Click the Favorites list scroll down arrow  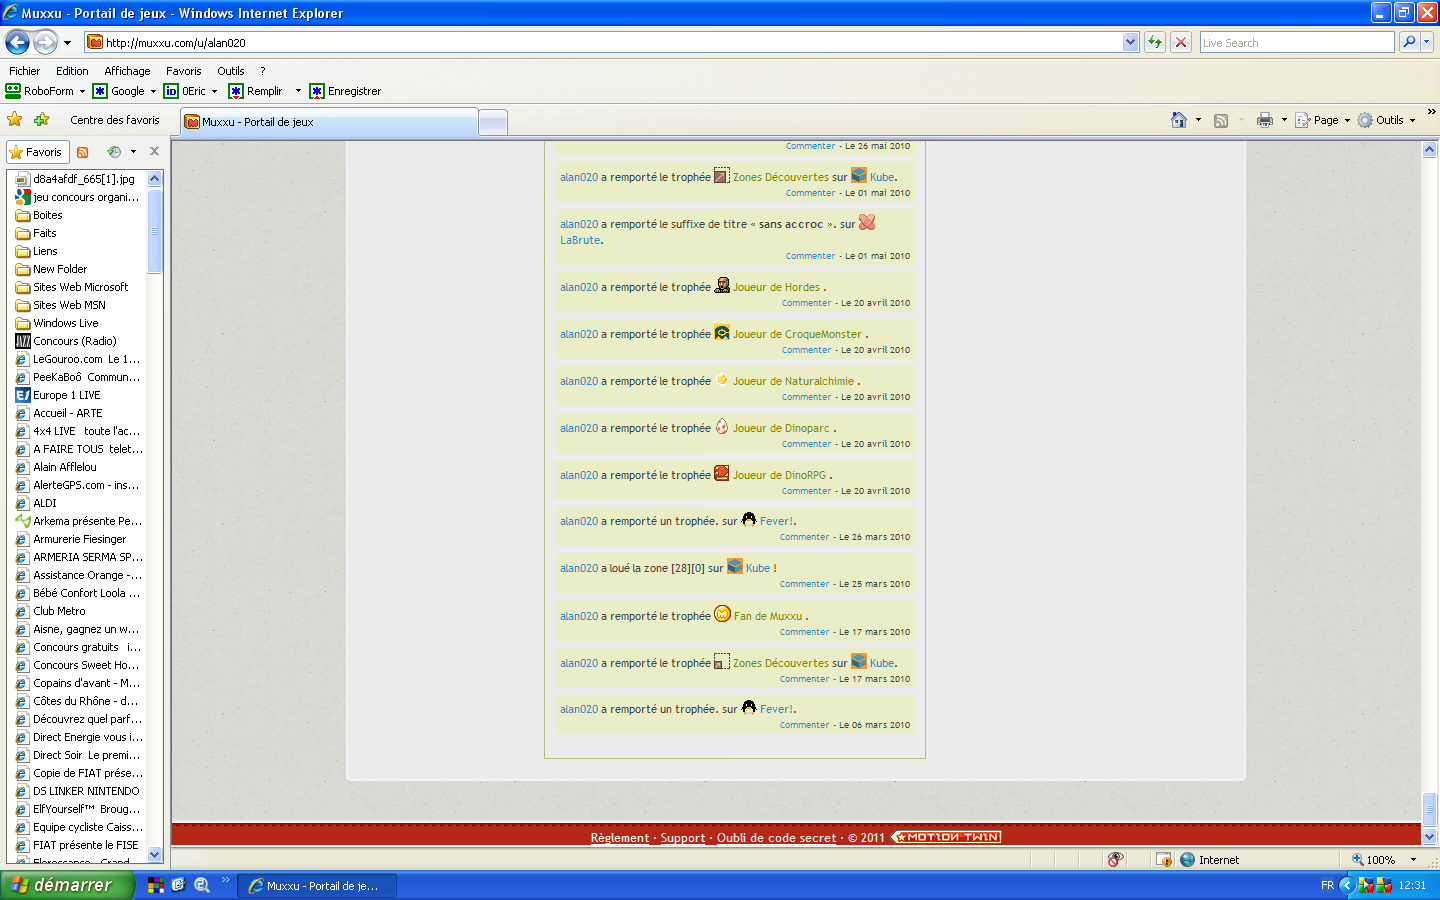(154, 855)
